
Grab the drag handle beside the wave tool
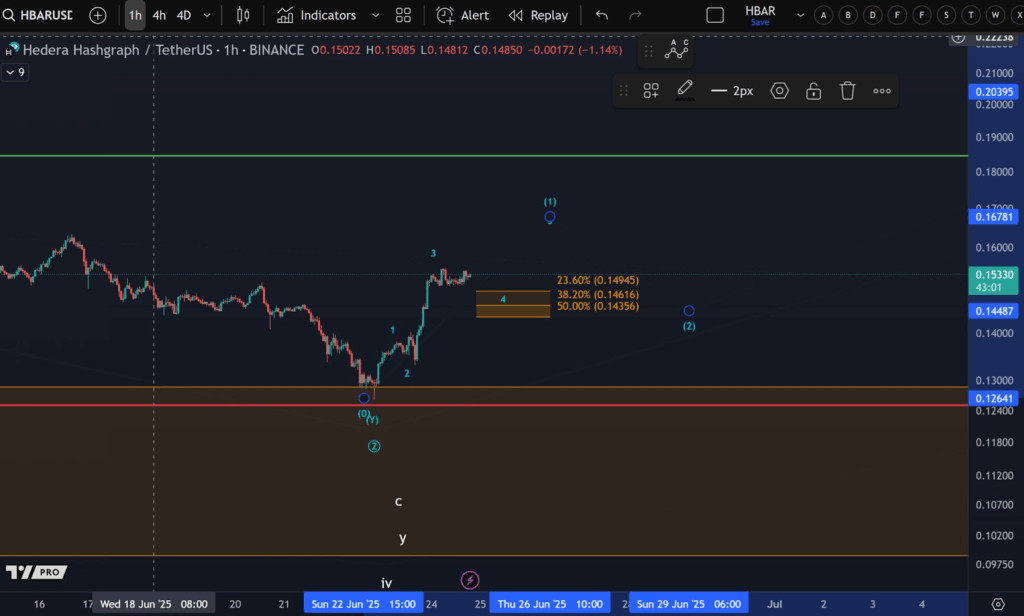click(x=648, y=50)
